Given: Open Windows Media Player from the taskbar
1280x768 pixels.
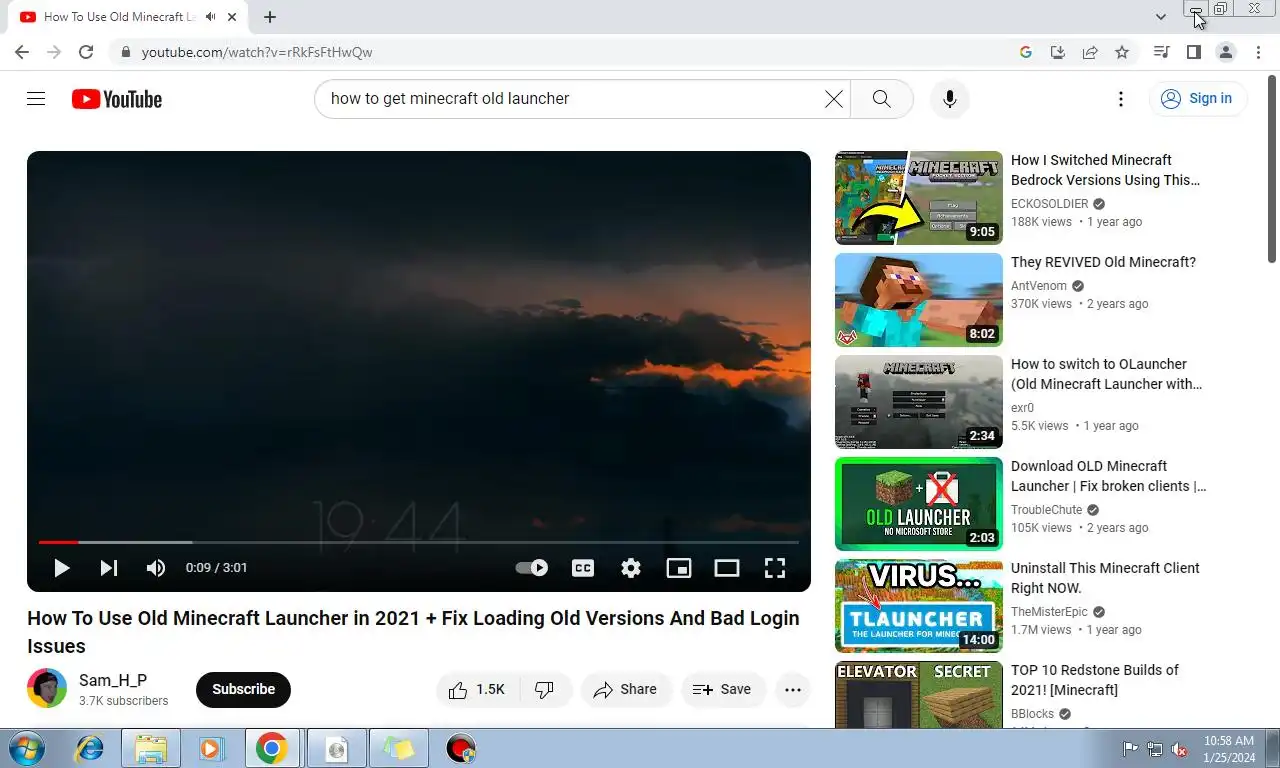Looking at the screenshot, I should [x=211, y=748].
